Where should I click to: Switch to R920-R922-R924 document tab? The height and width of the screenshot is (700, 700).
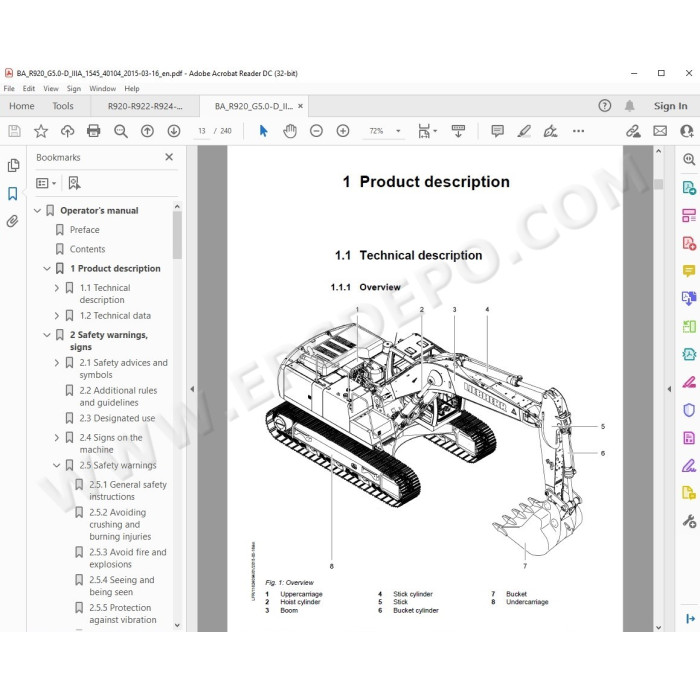coord(145,106)
